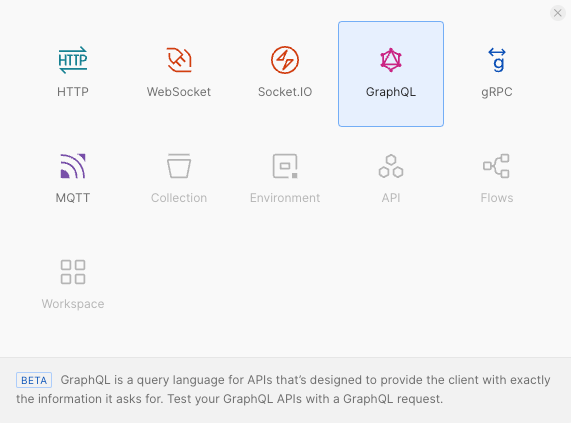Click the Environment label text
The height and width of the screenshot is (423, 571).
coord(285,198)
